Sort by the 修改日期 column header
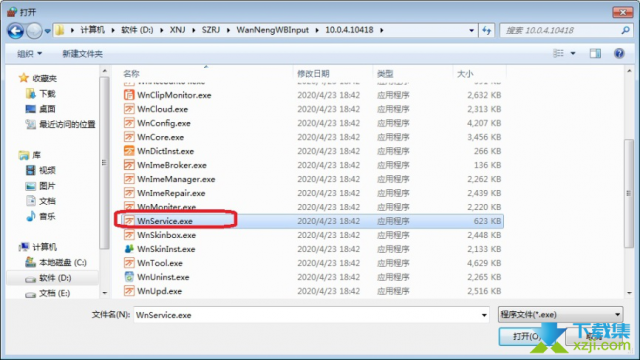The width and height of the screenshot is (640, 360). click(313, 73)
